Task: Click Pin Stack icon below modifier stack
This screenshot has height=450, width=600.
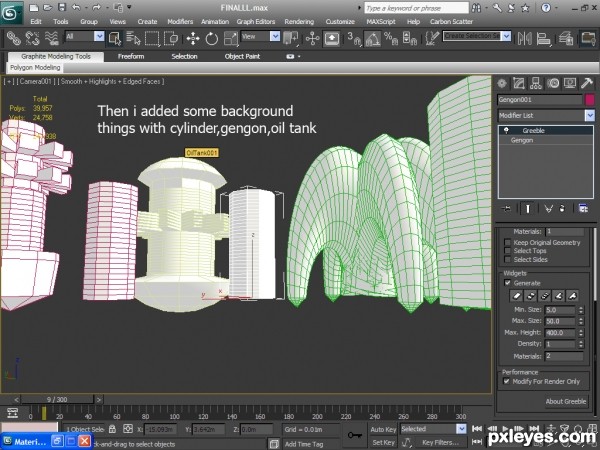Action: pos(506,209)
